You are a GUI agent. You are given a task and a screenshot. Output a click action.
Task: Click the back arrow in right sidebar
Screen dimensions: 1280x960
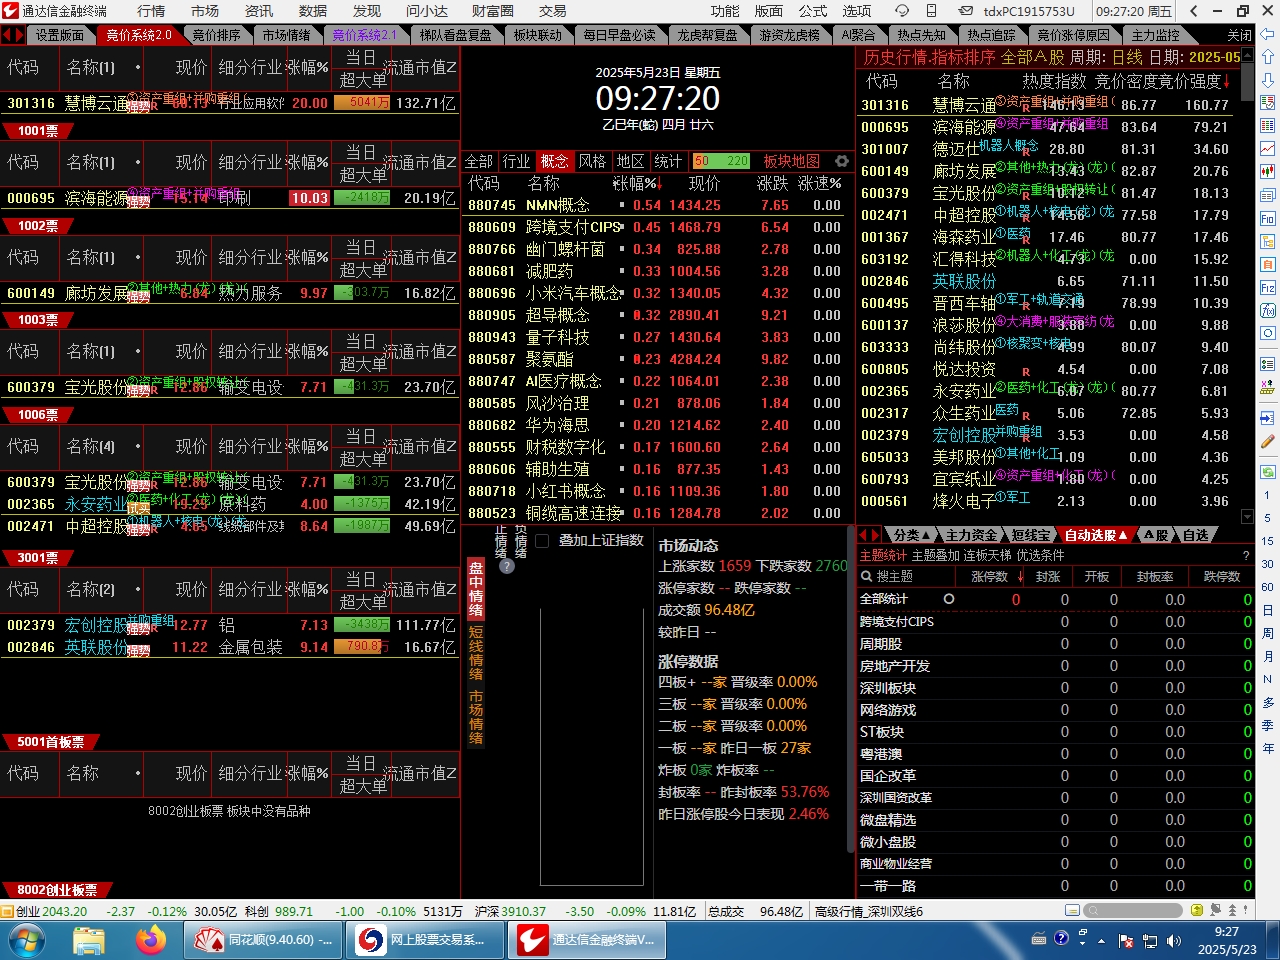pyautogui.click(x=1268, y=33)
